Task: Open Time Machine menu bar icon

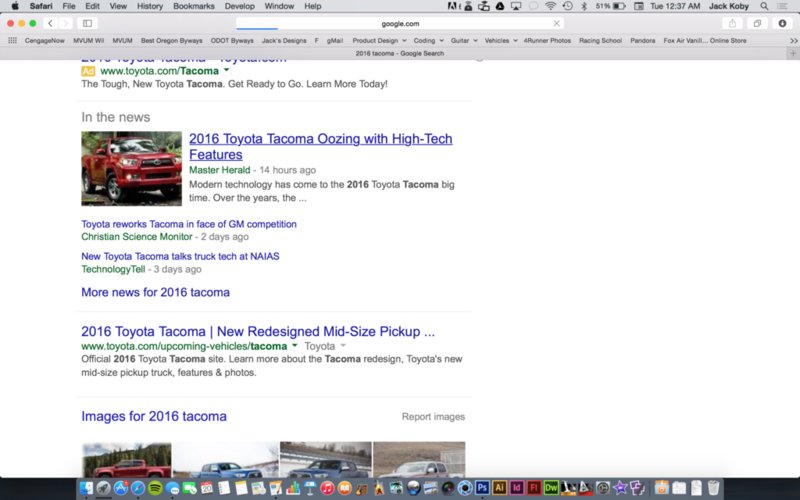Action: point(567,6)
